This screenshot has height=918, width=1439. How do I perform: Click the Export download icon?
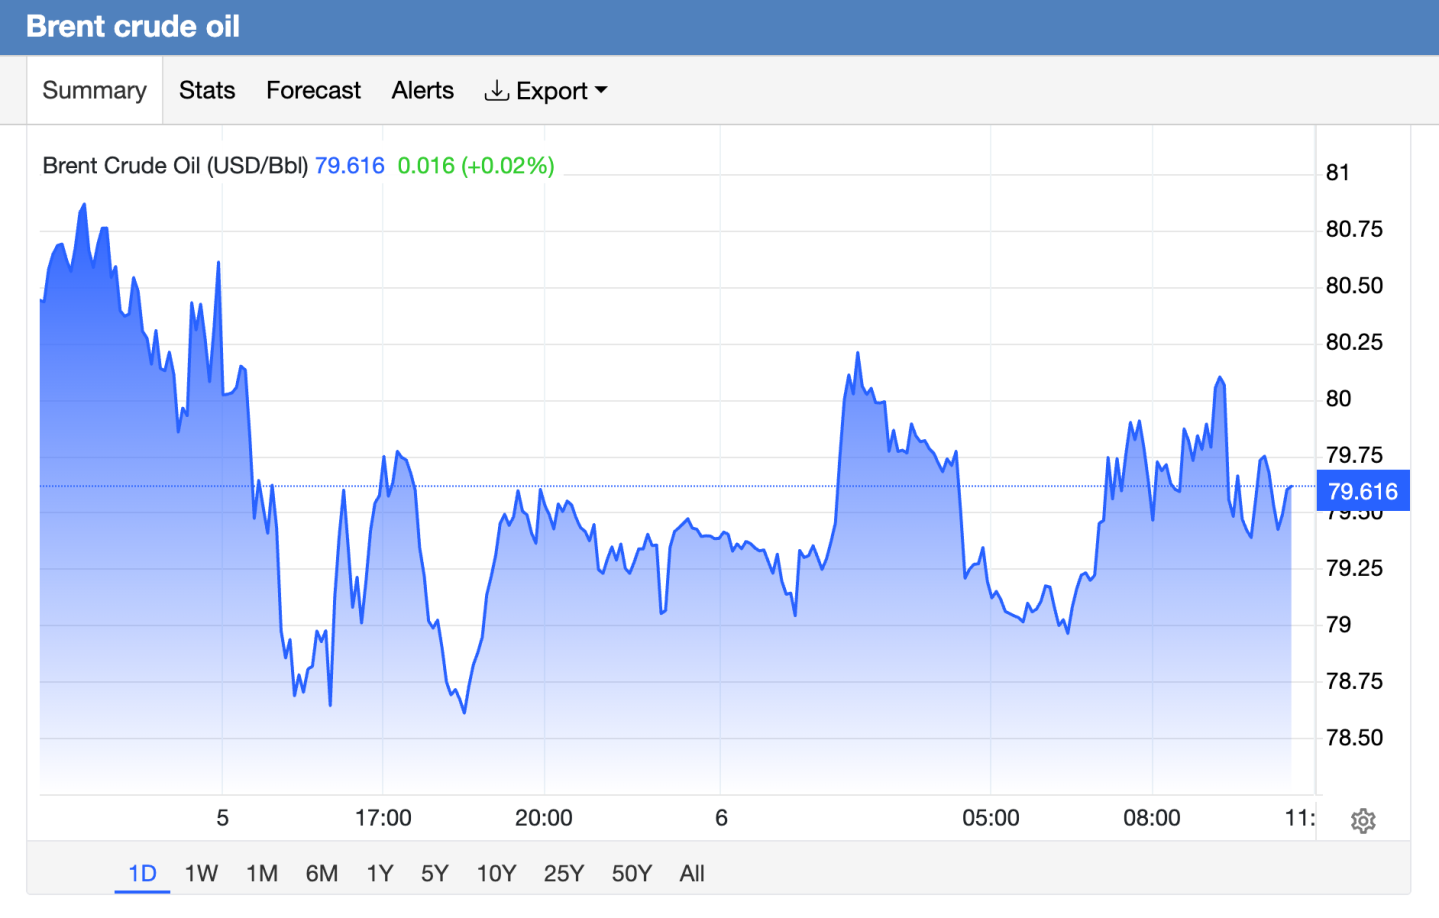coord(496,91)
